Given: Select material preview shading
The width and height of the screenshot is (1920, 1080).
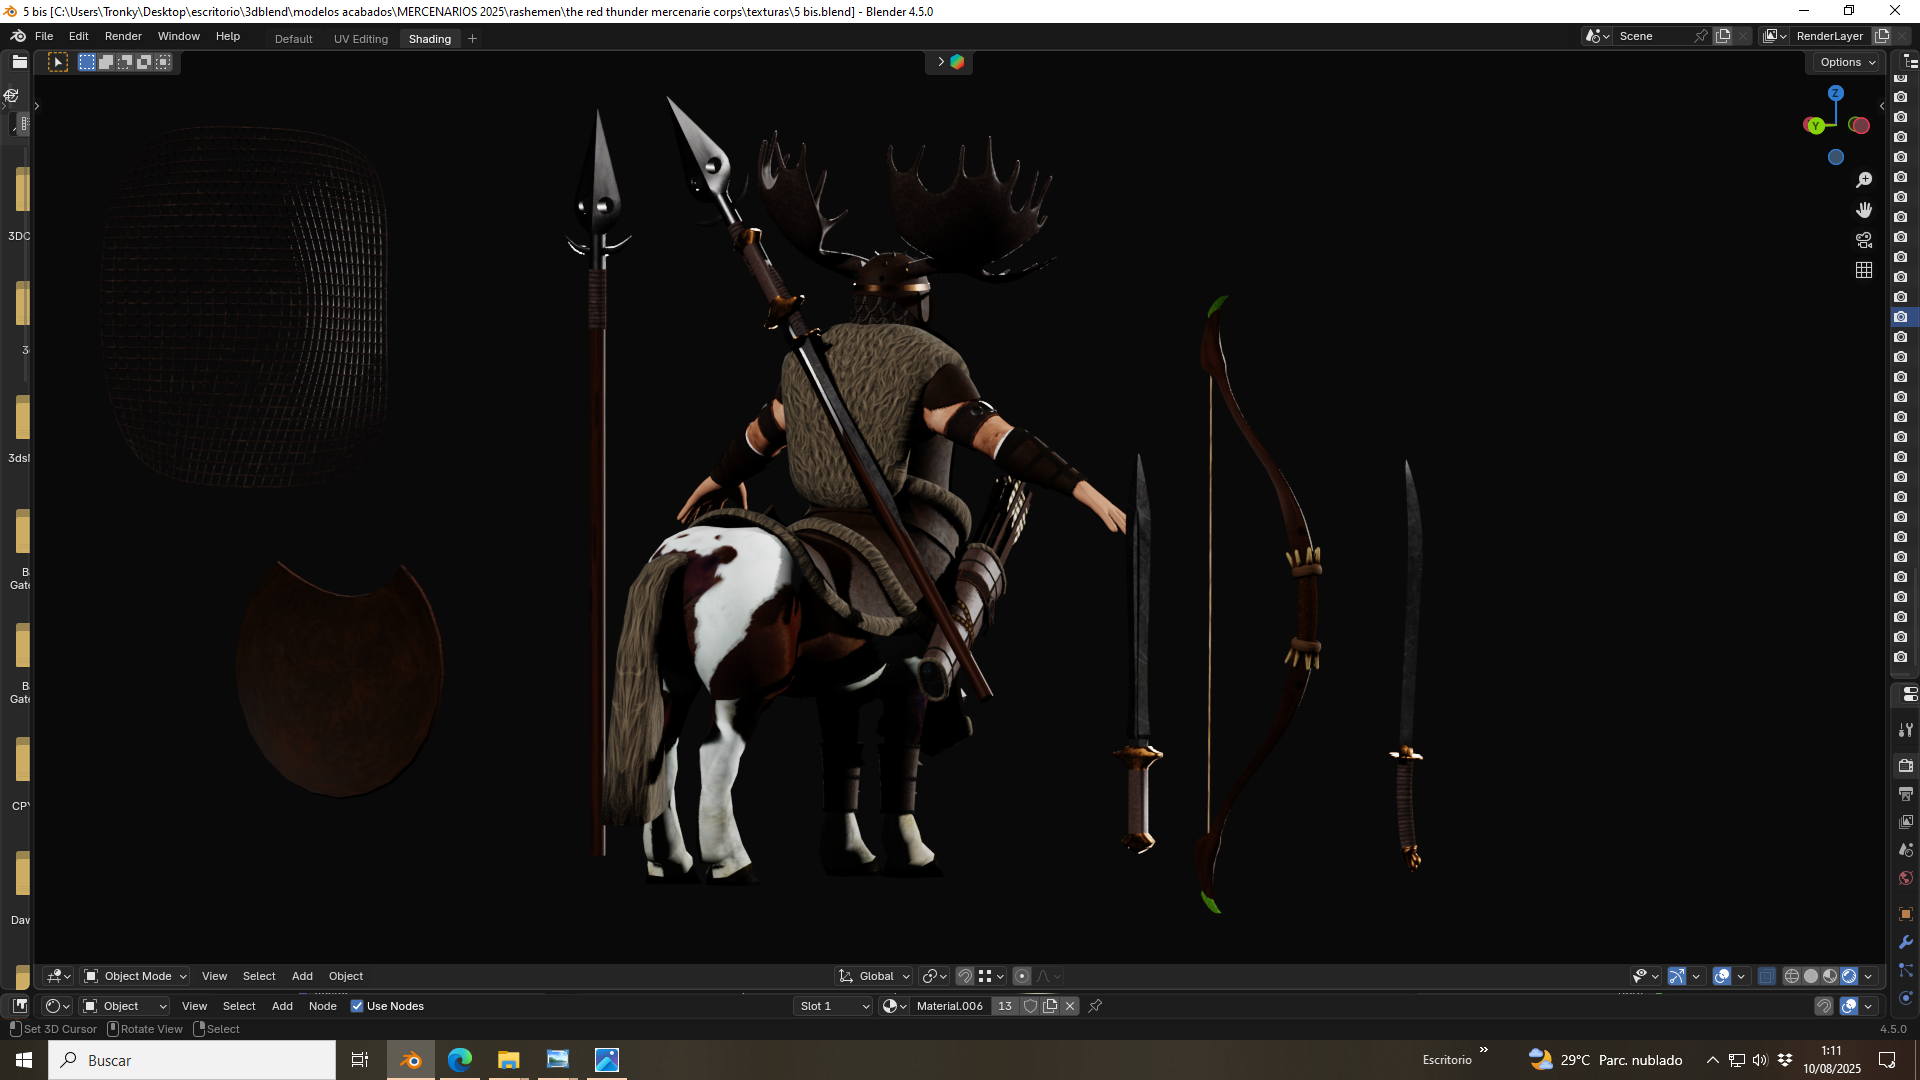Looking at the screenshot, I should point(1830,976).
